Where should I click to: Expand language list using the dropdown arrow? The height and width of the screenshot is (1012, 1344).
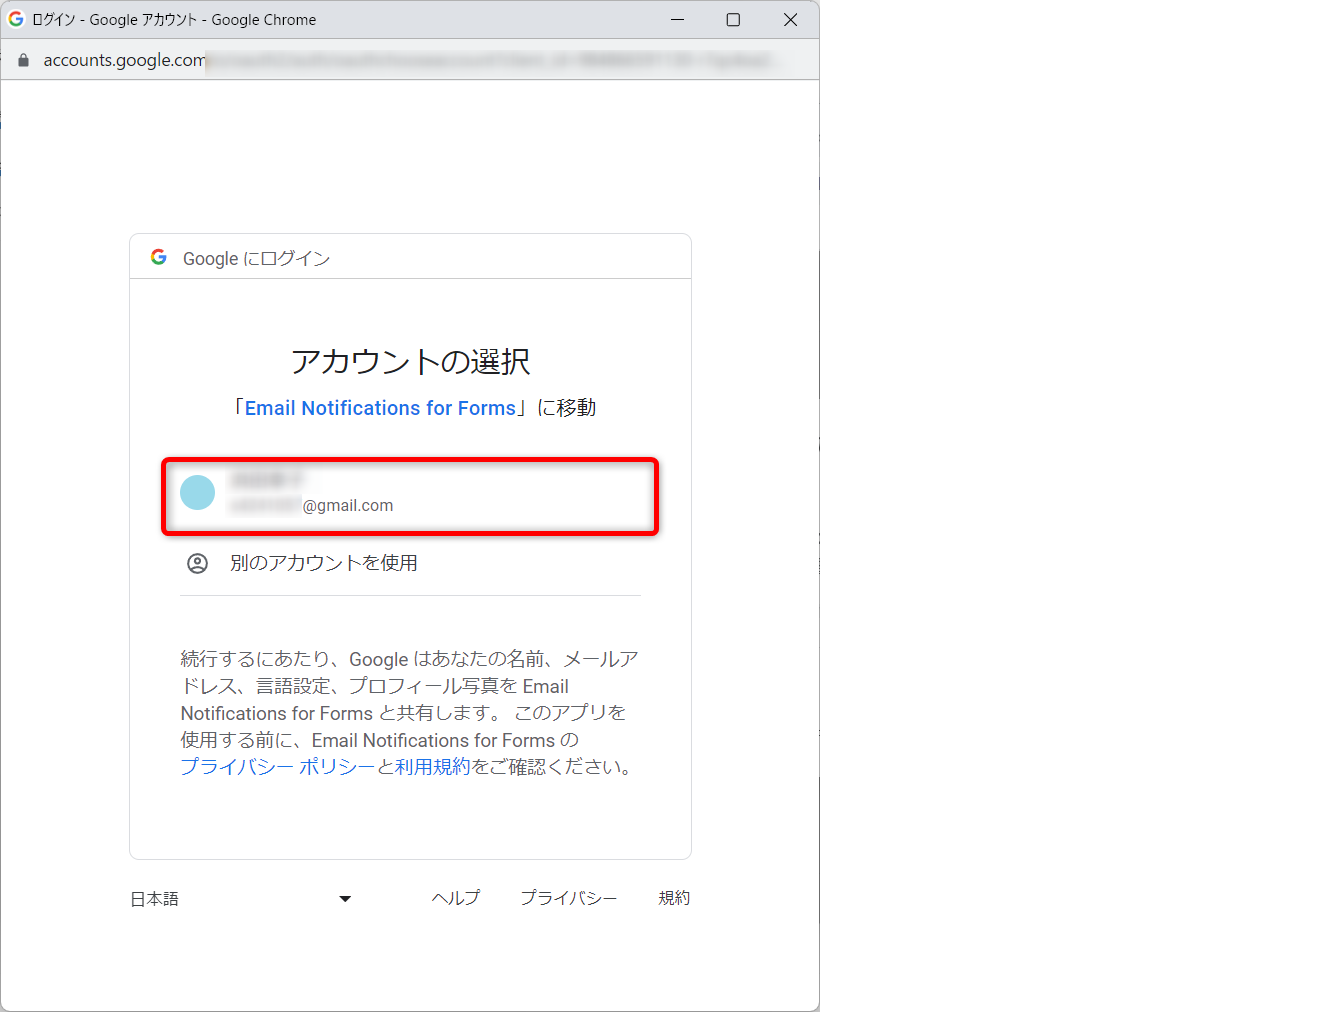pyautogui.click(x=345, y=899)
